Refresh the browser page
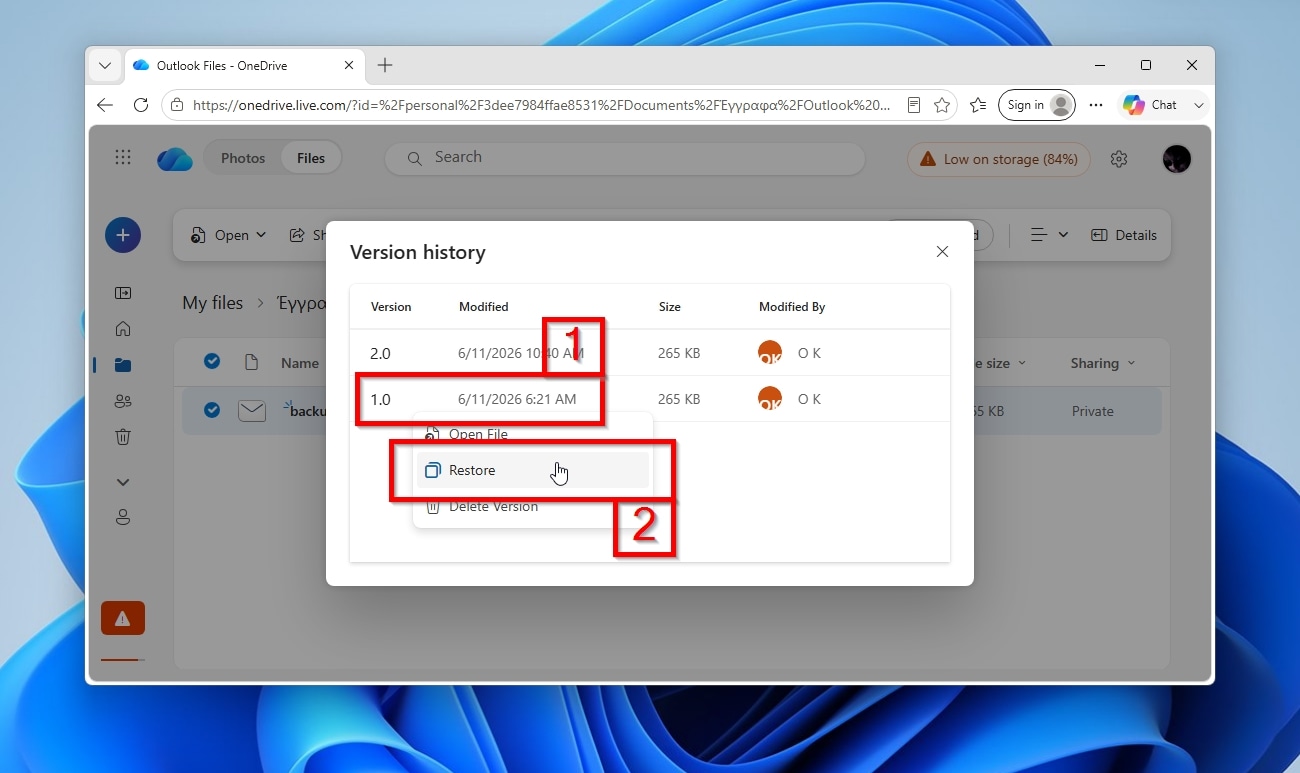This screenshot has height=773, width=1300. [x=141, y=105]
